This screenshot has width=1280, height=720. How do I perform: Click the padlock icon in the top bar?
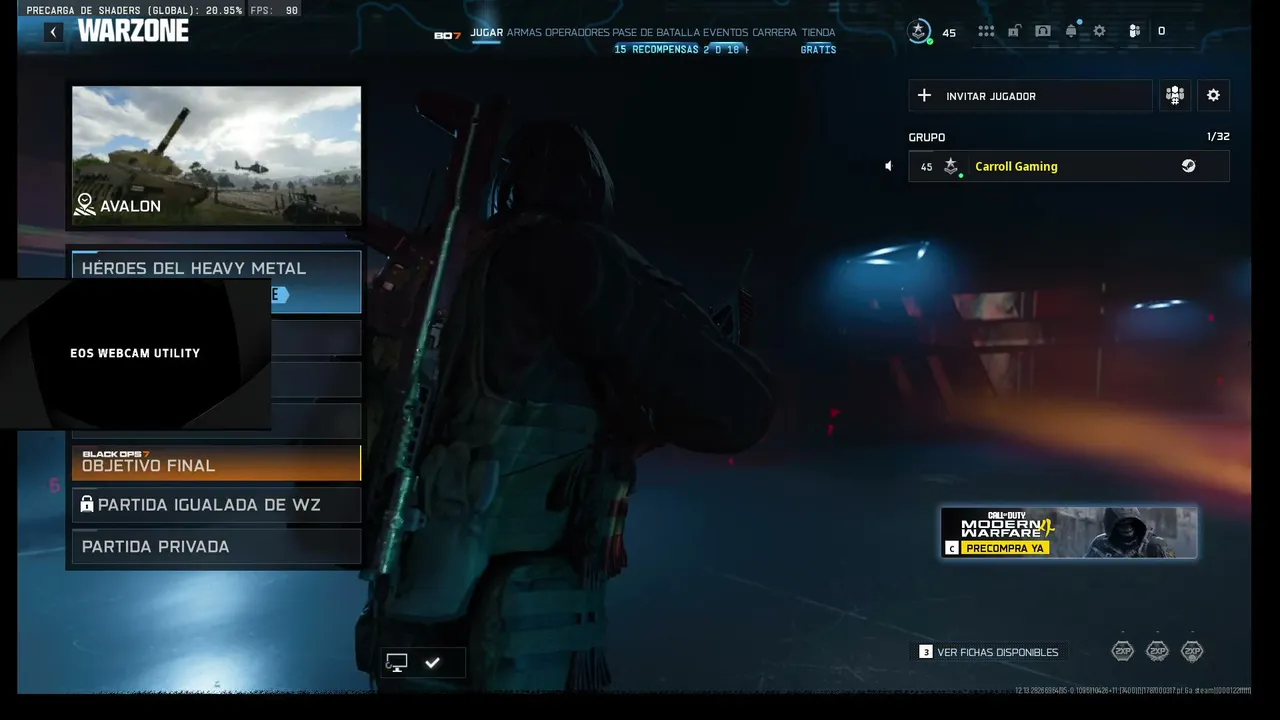(1014, 31)
